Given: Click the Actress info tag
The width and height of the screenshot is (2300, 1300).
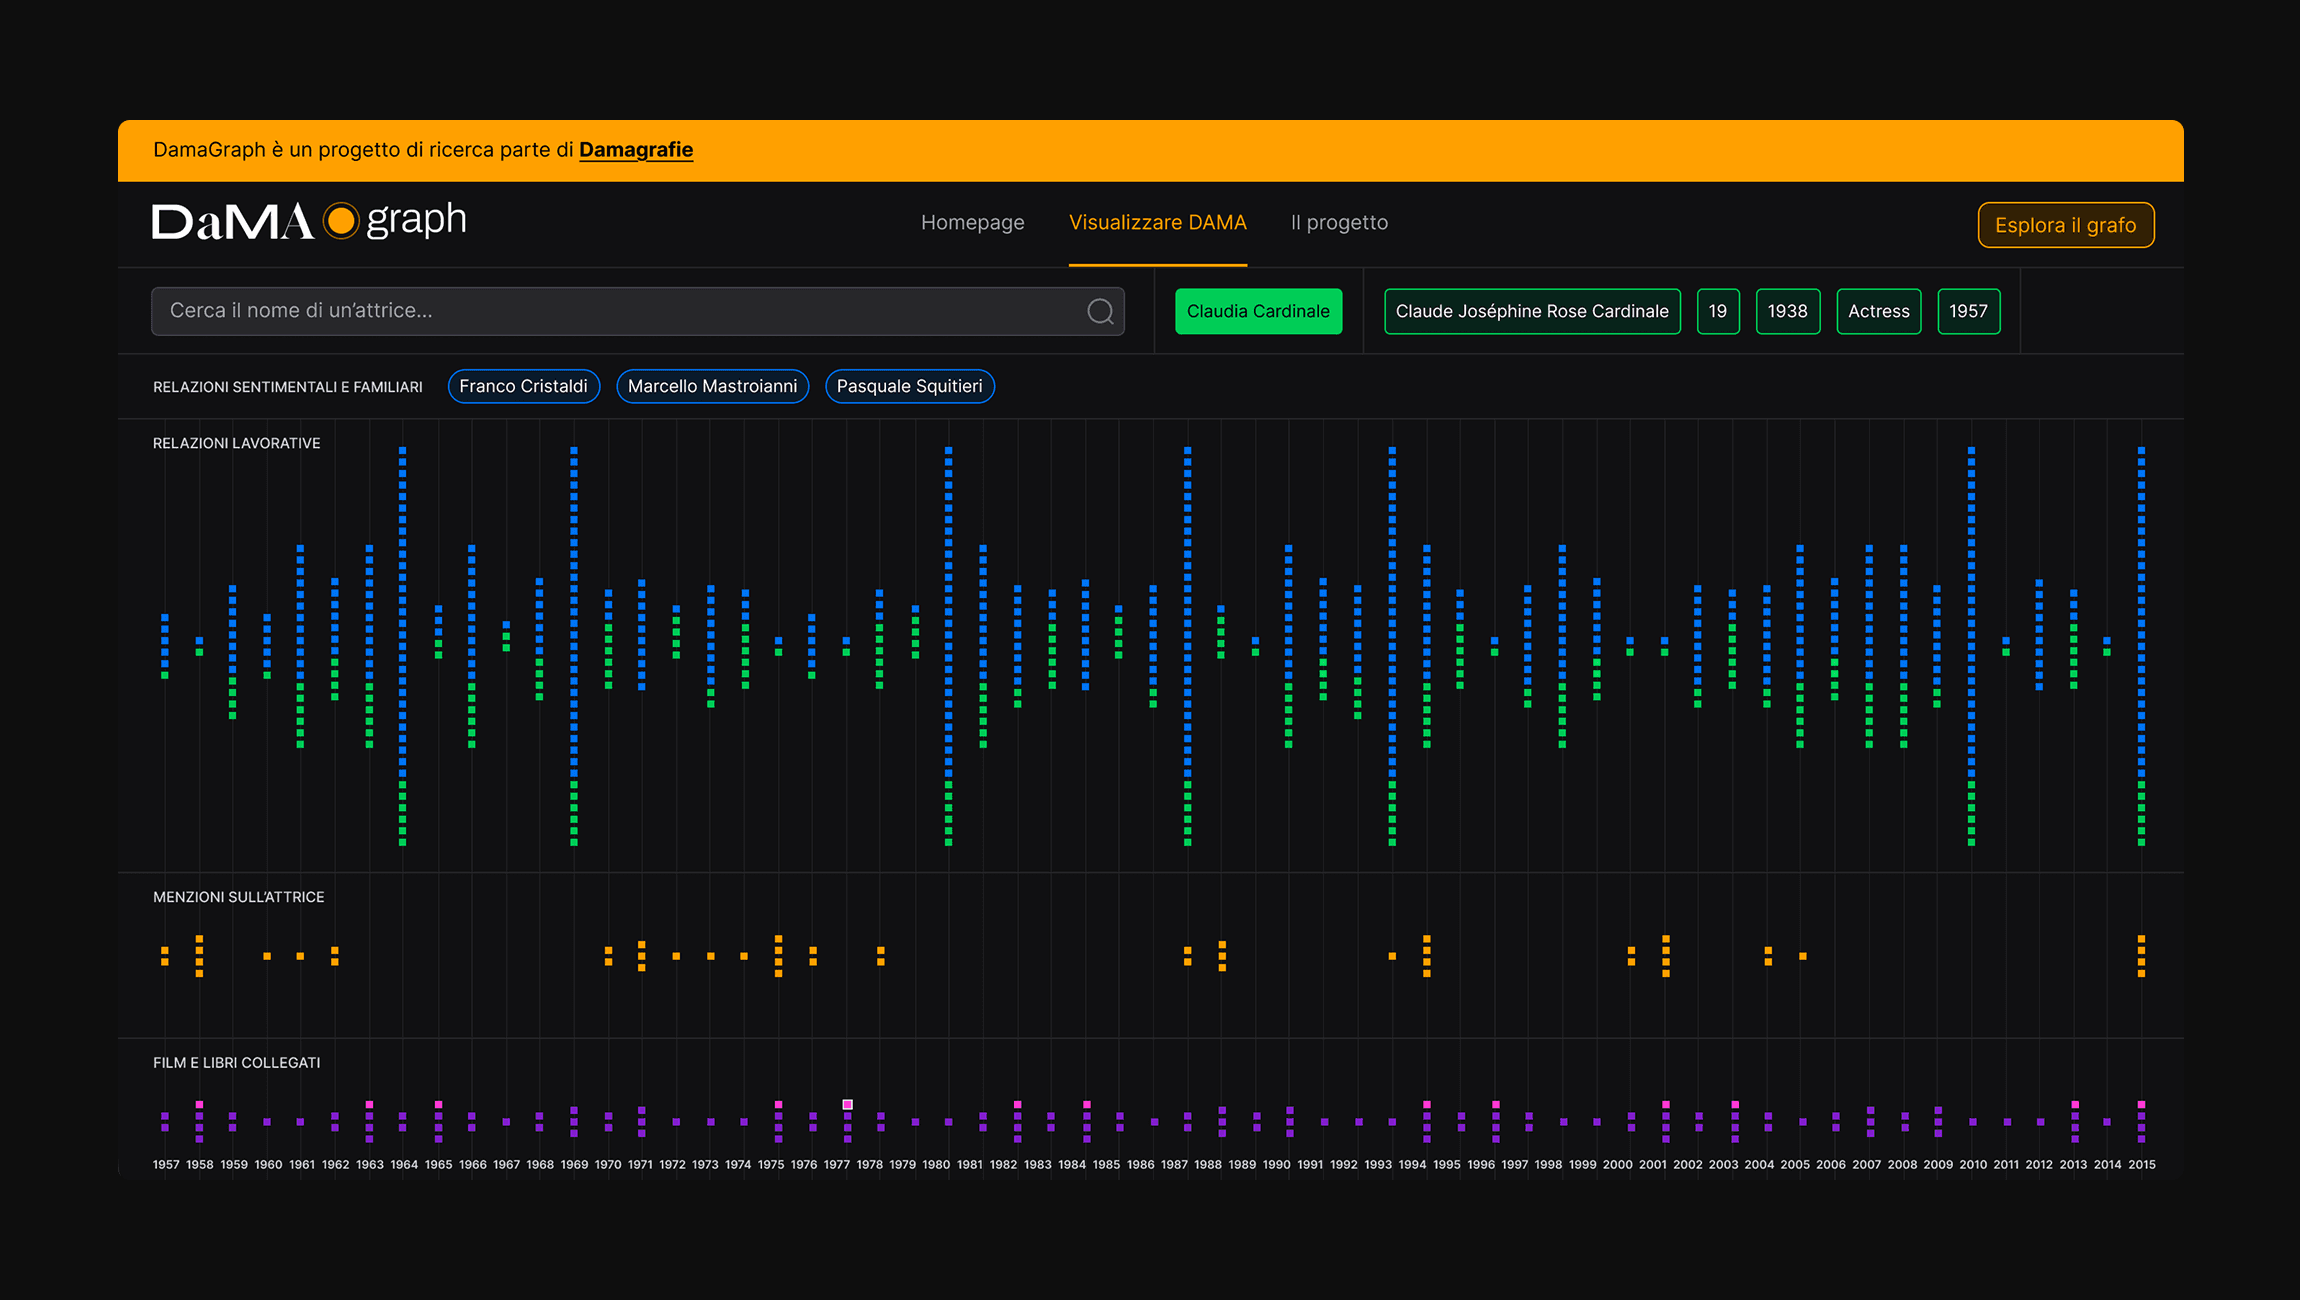Looking at the screenshot, I should coord(1878,311).
